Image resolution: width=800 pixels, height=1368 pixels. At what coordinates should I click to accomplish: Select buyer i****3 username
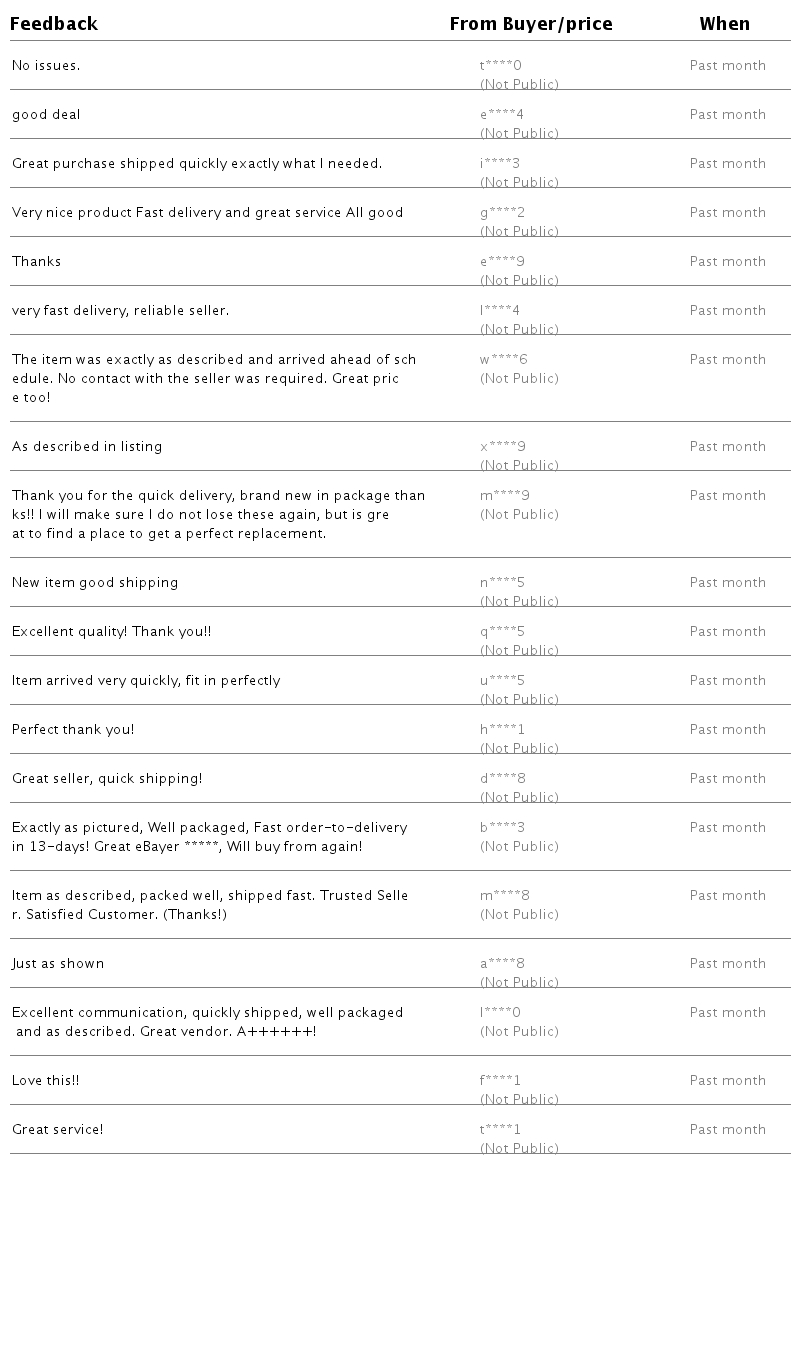coord(500,164)
